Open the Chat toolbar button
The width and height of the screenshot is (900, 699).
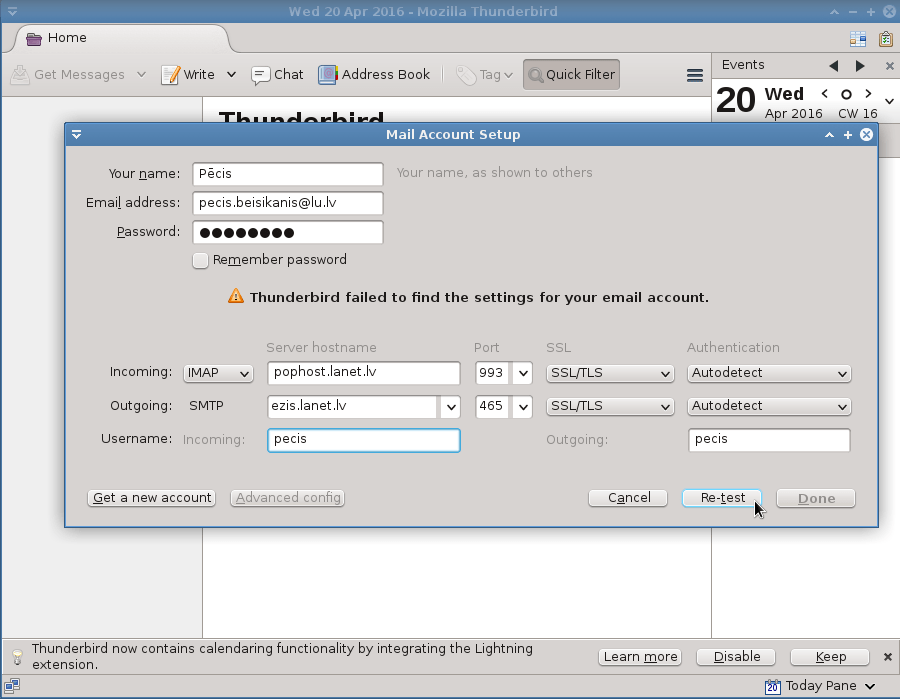277,75
